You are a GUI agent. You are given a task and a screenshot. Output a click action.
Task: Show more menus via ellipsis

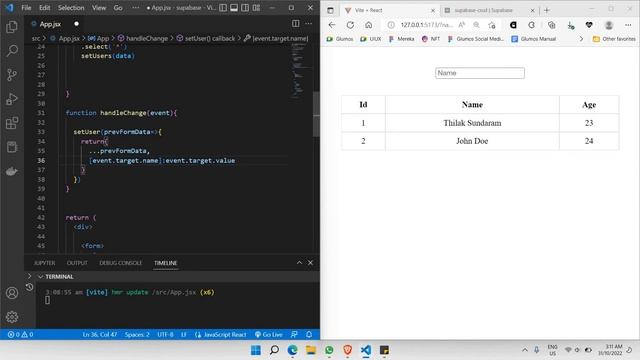click(x=136, y=8)
